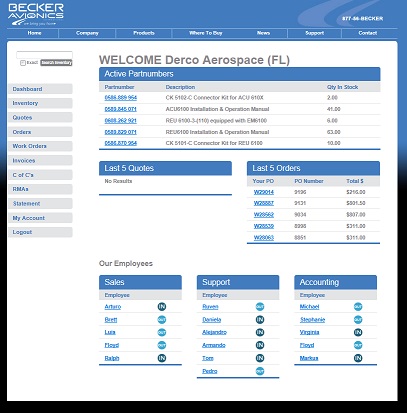Focus the inventory search text field
The image size is (407, 413).
tap(44, 55)
